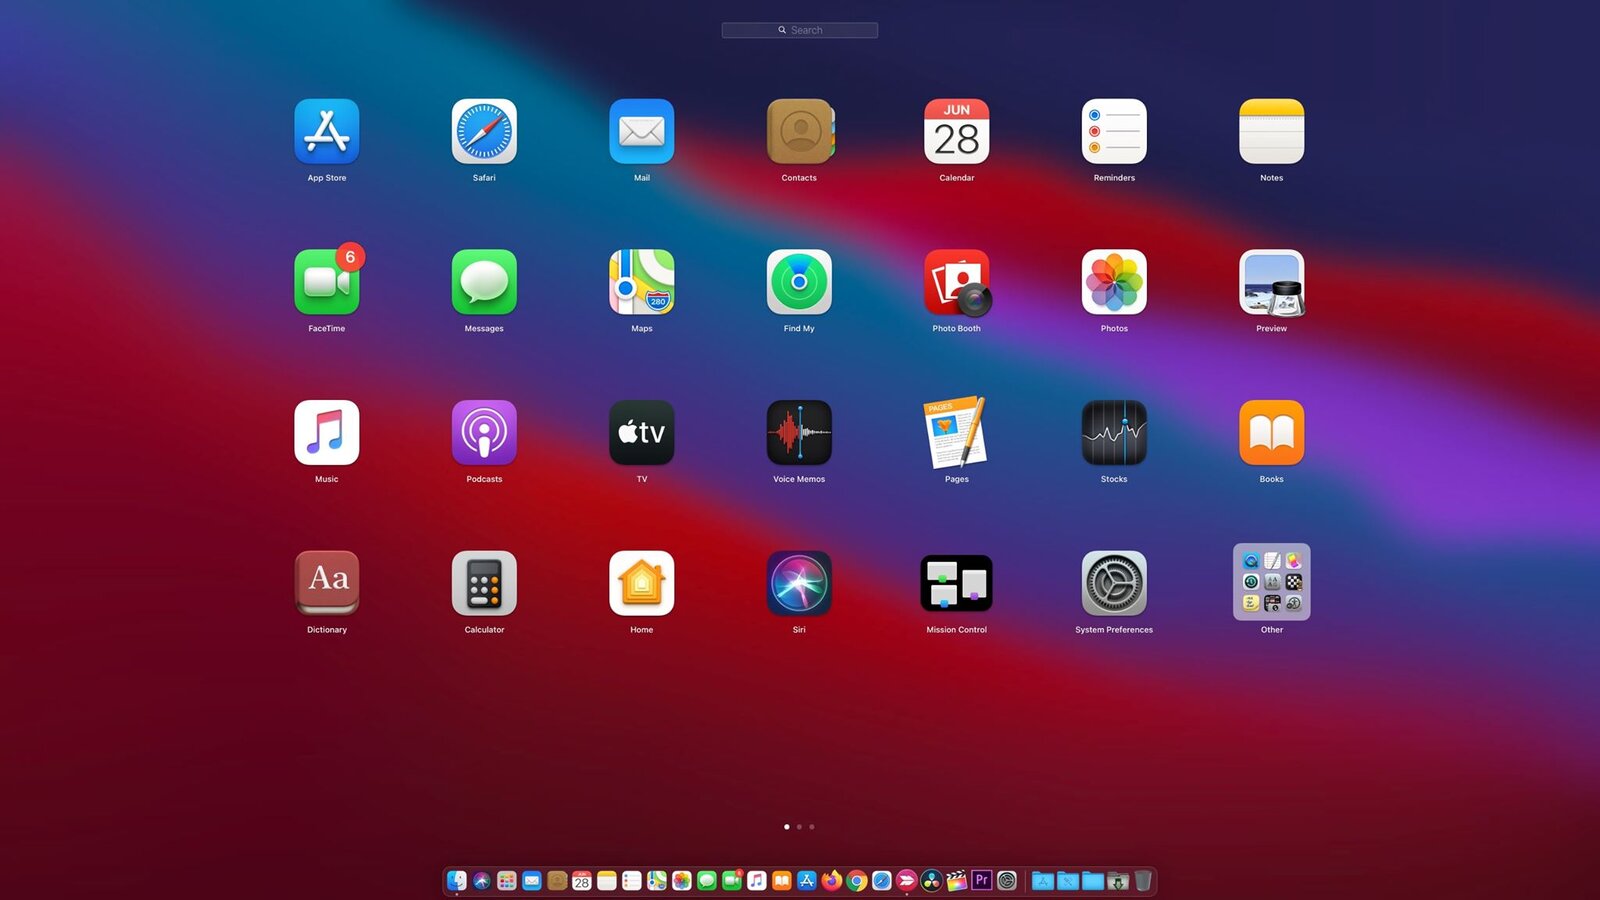Open the Calculator app
The height and width of the screenshot is (900, 1600).
484,583
